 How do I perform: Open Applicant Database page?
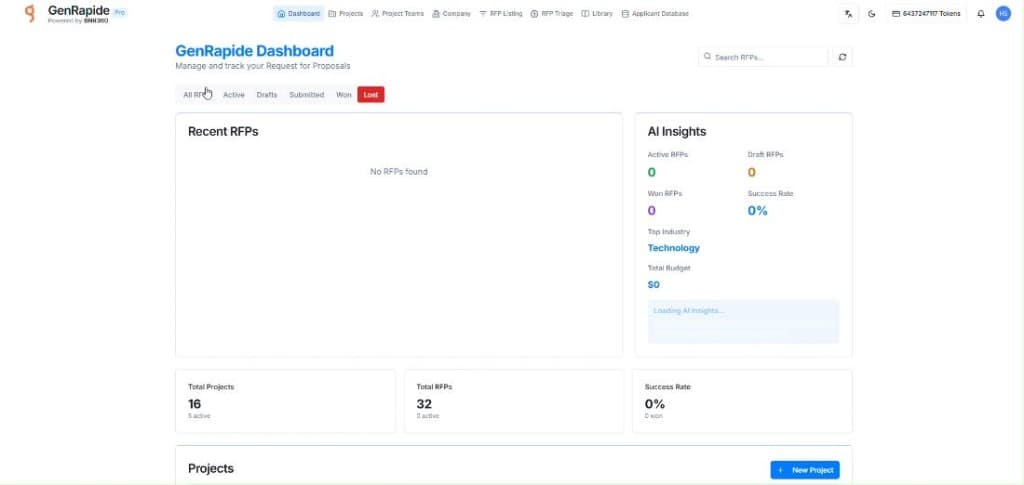(x=655, y=14)
